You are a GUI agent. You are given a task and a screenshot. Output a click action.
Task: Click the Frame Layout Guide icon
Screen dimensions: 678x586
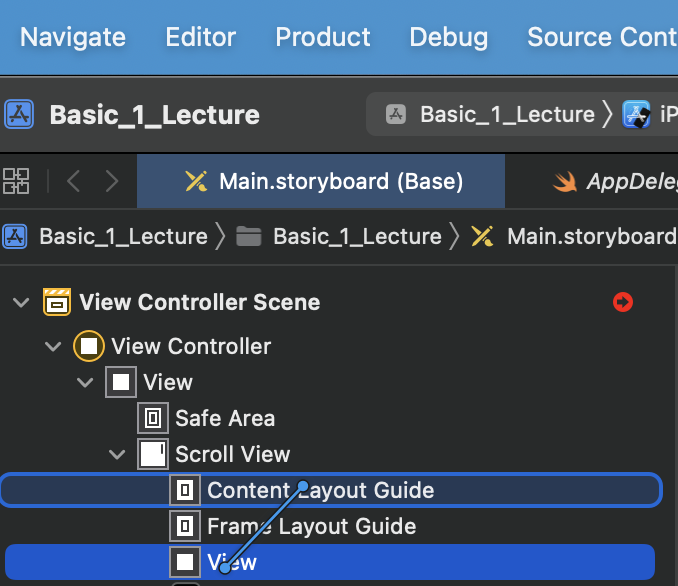click(x=185, y=526)
